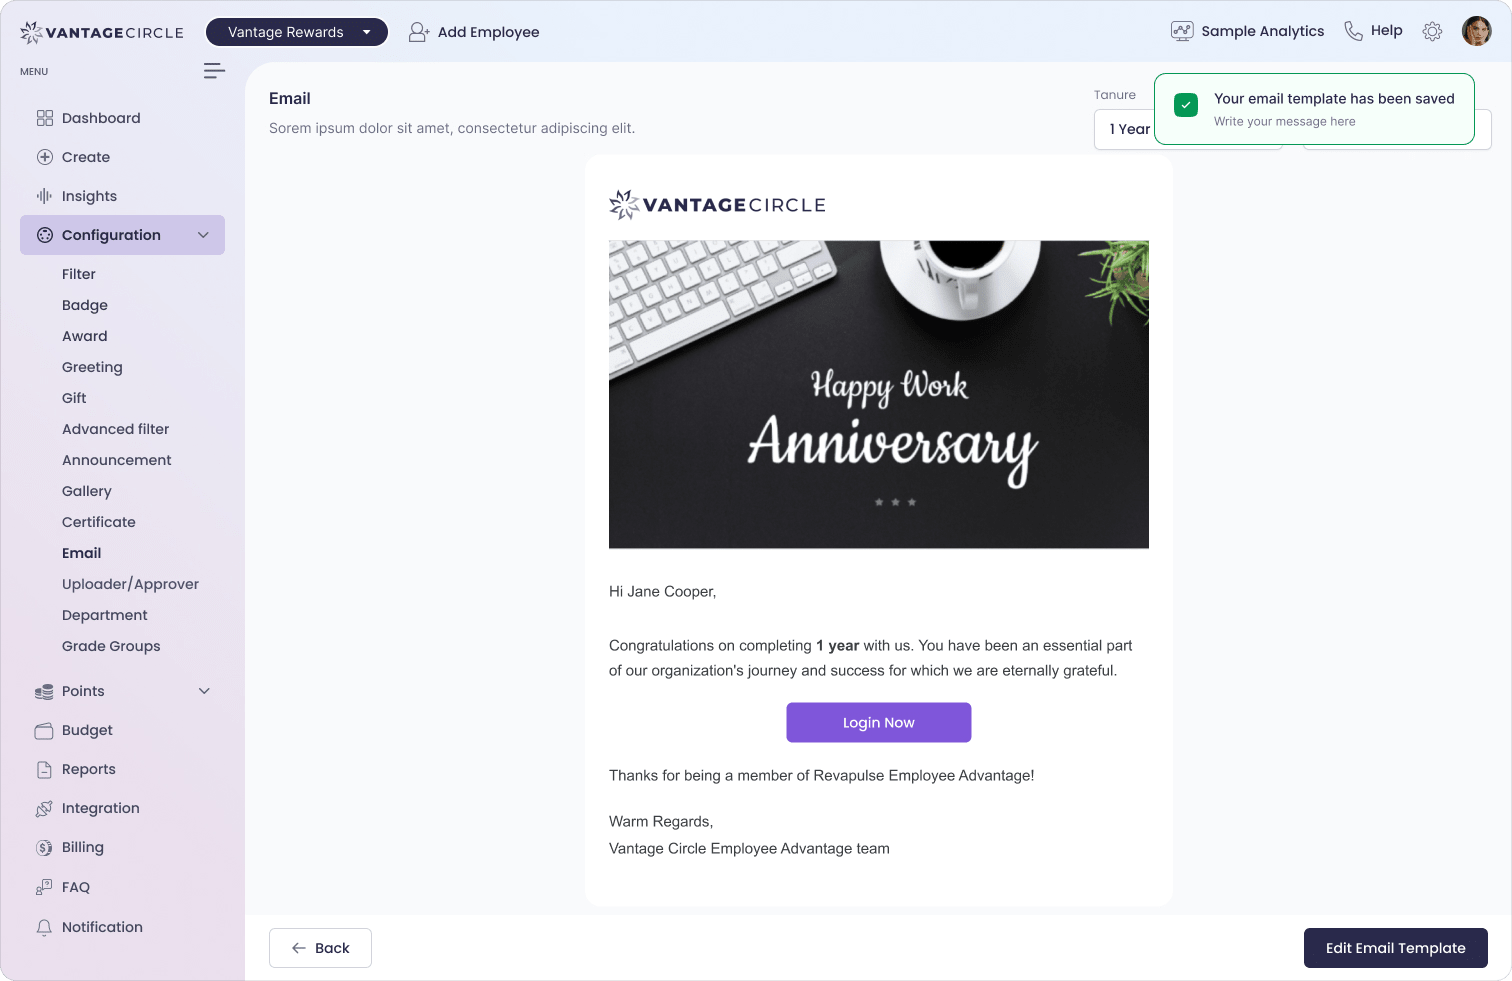Open the 1 Year tenure field
The image size is (1512, 981).
click(1130, 129)
